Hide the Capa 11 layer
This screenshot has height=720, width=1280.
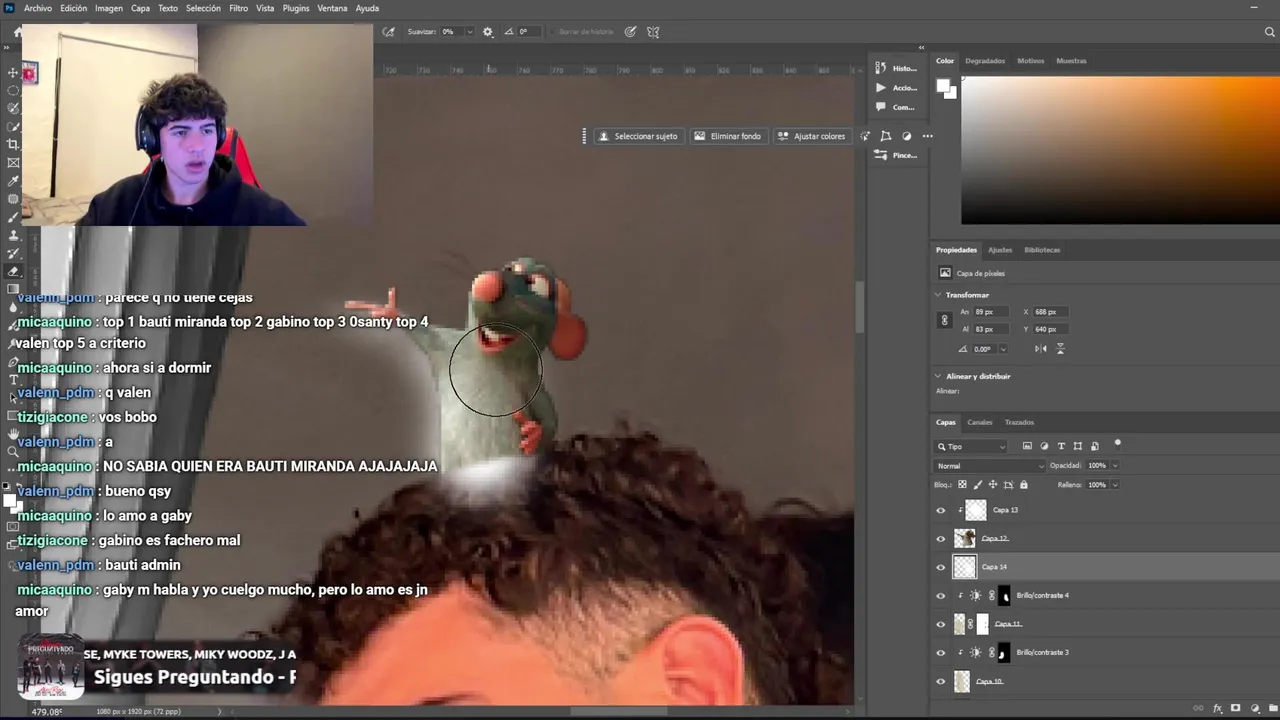(x=940, y=624)
